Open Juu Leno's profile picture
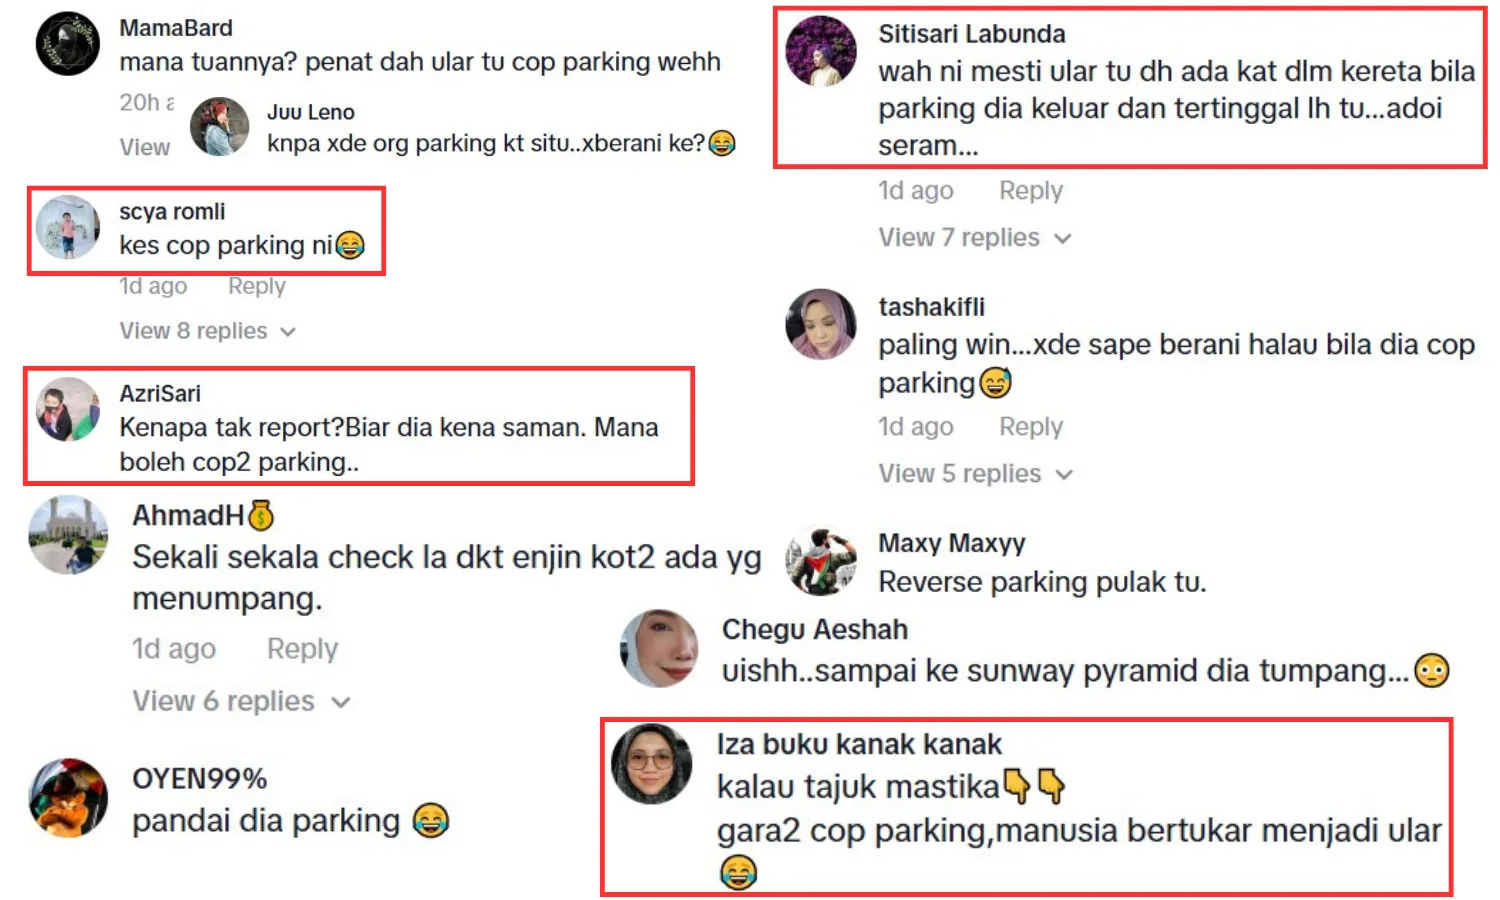 click(220, 126)
